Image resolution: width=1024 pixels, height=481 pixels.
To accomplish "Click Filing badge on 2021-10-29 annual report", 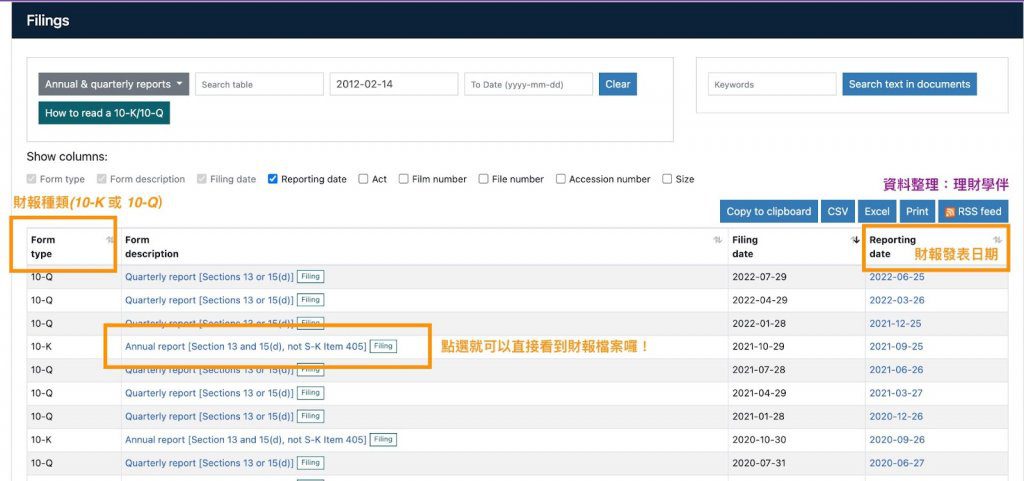I will [x=384, y=346].
